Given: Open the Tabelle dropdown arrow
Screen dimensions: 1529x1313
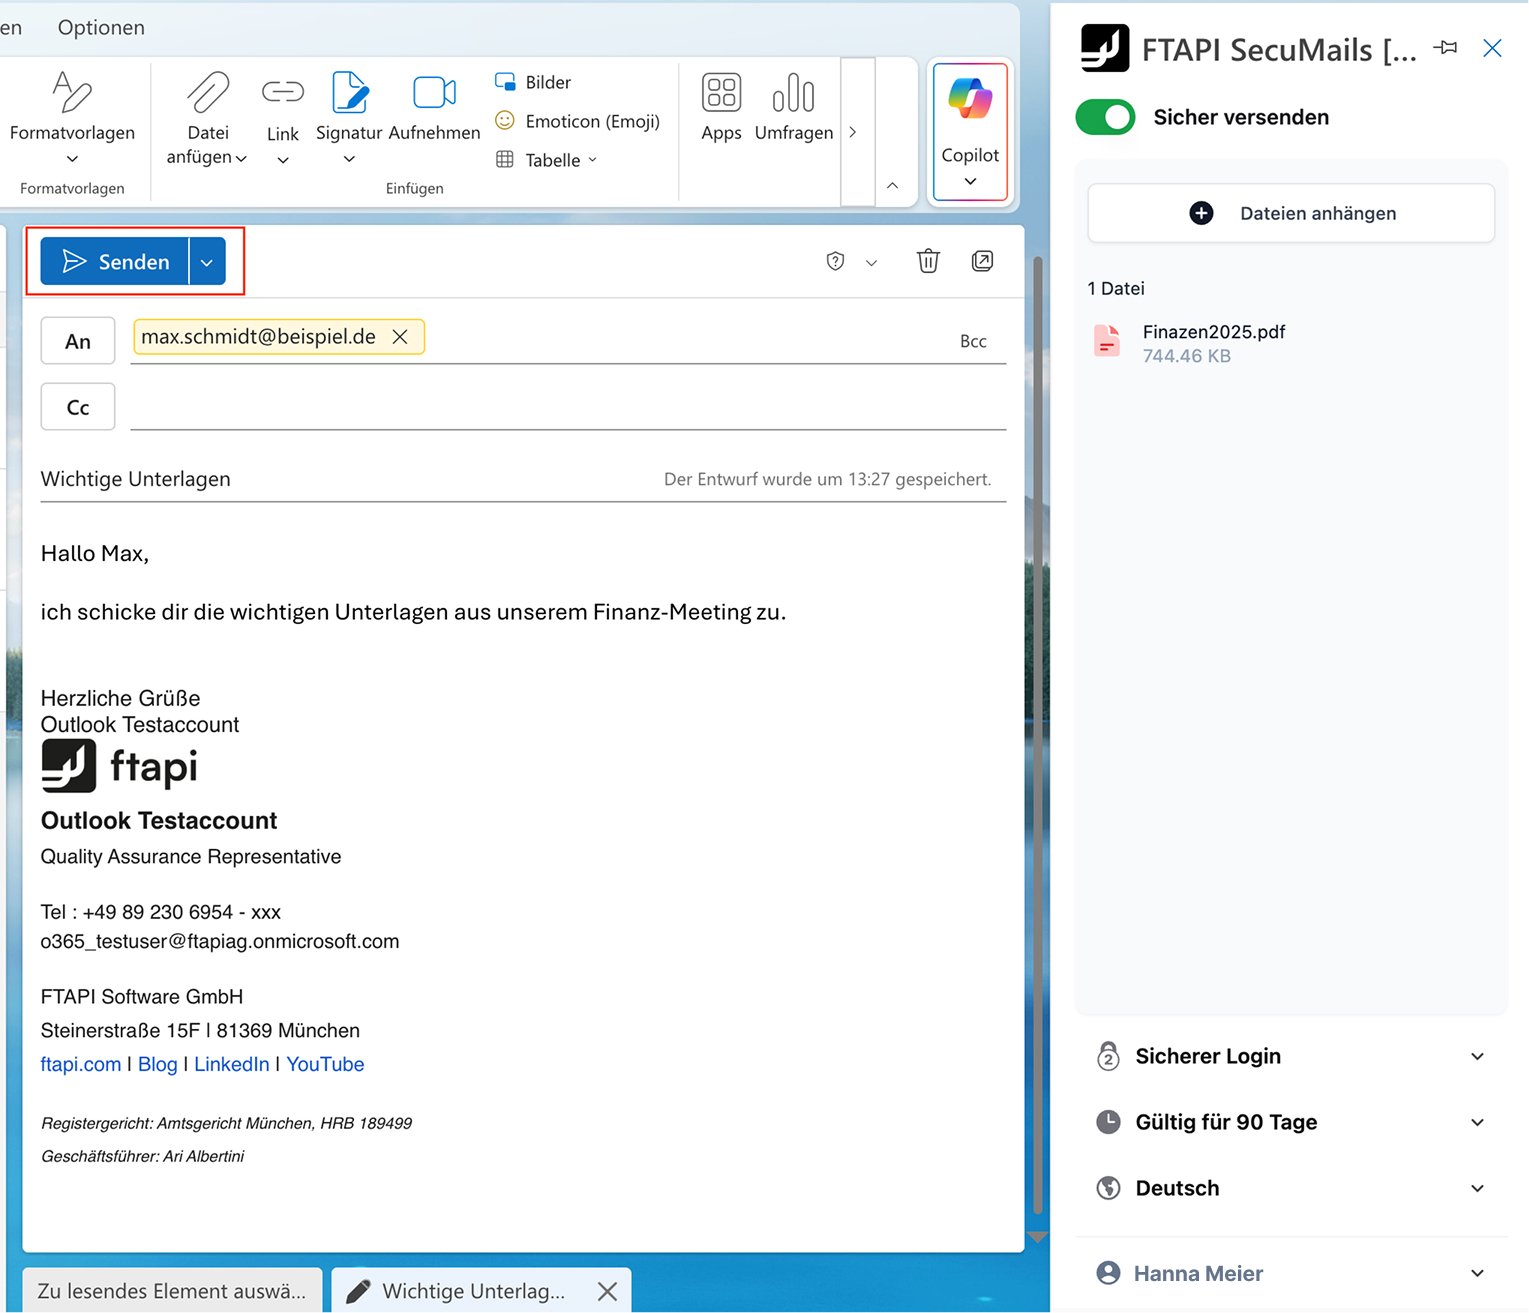Looking at the screenshot, I should click(592, 160).
